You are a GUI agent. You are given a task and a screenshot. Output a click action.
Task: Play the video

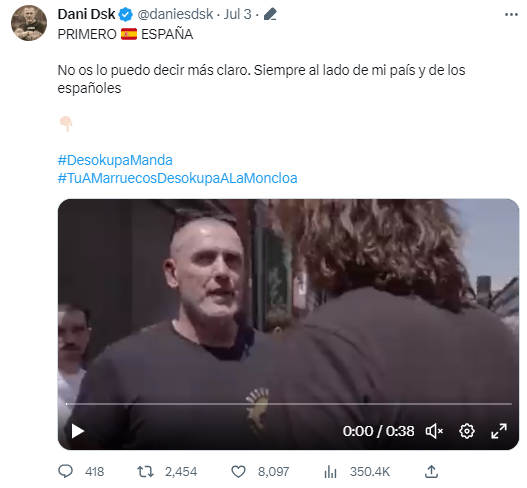pos(78,431)
